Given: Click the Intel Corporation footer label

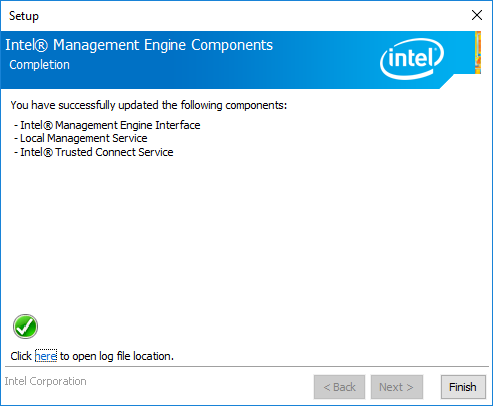Looking at the screenshot, I should click(45, 381).
